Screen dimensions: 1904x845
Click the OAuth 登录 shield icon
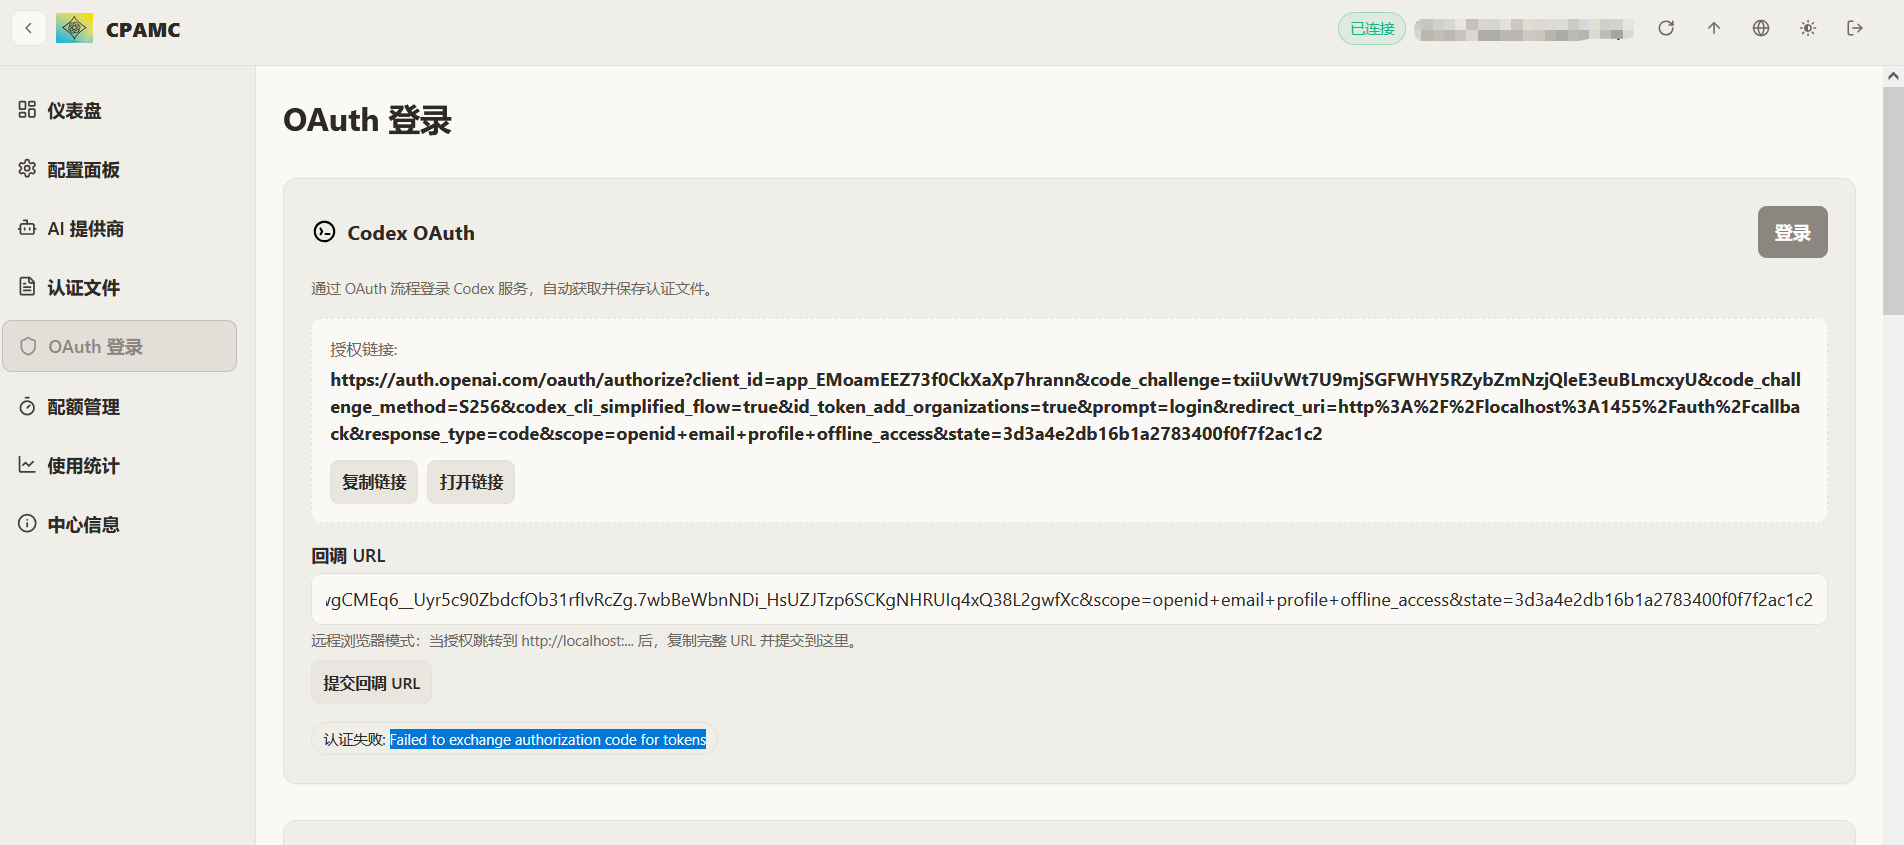(28, 346)
